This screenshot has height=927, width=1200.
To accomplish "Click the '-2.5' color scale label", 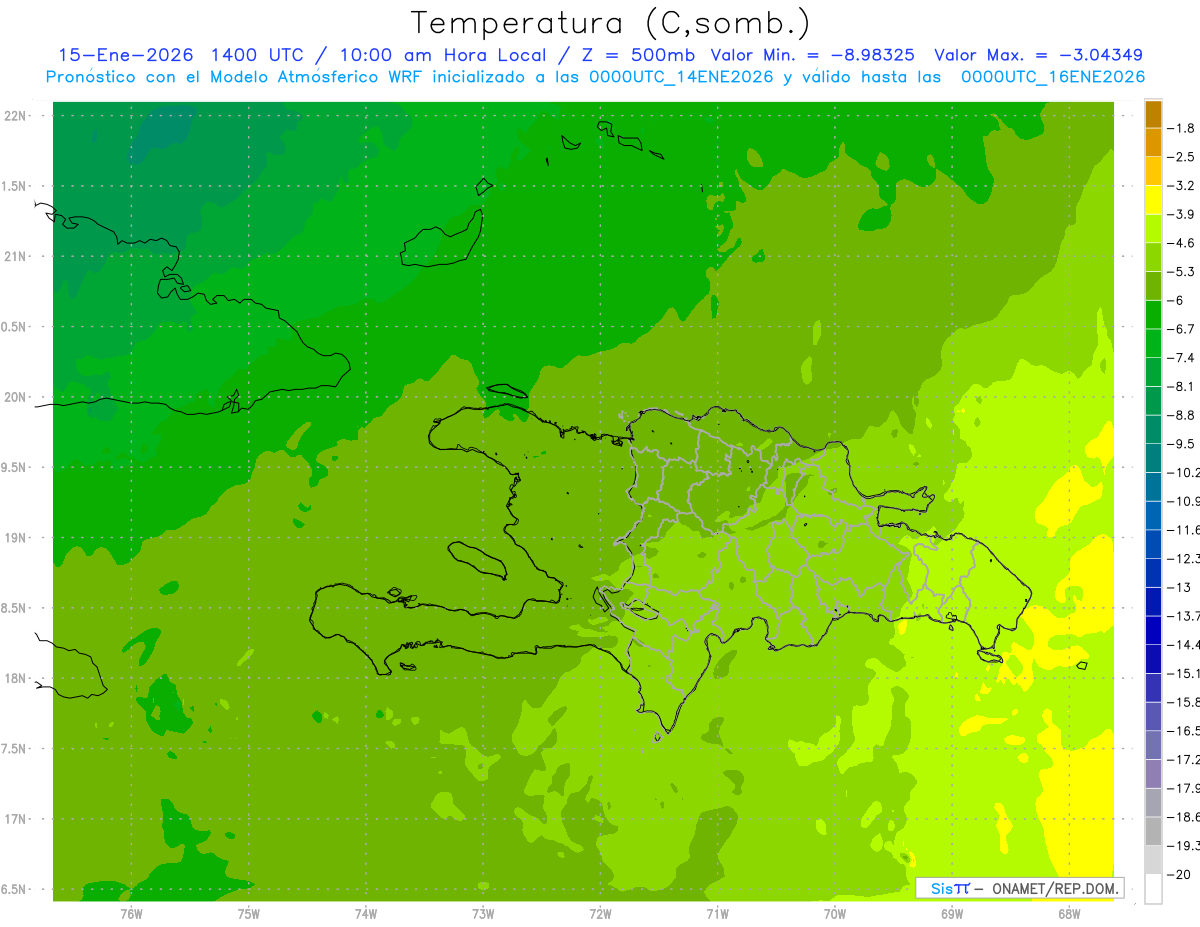I will pos(1181,157).
